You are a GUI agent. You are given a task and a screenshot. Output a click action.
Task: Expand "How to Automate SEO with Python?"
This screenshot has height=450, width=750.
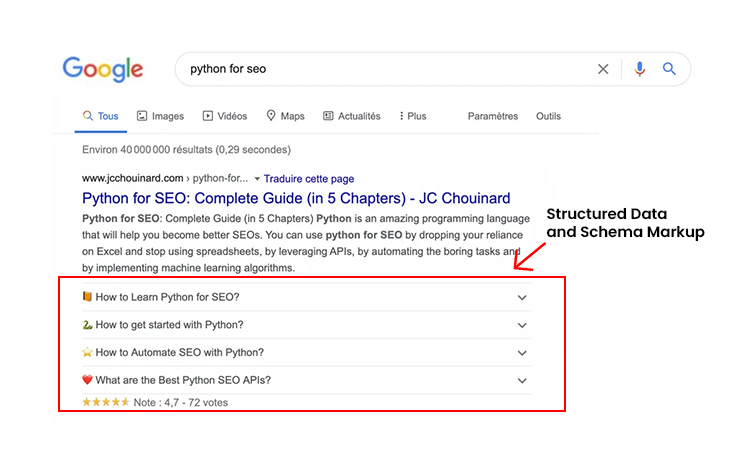tap(522, 353)
